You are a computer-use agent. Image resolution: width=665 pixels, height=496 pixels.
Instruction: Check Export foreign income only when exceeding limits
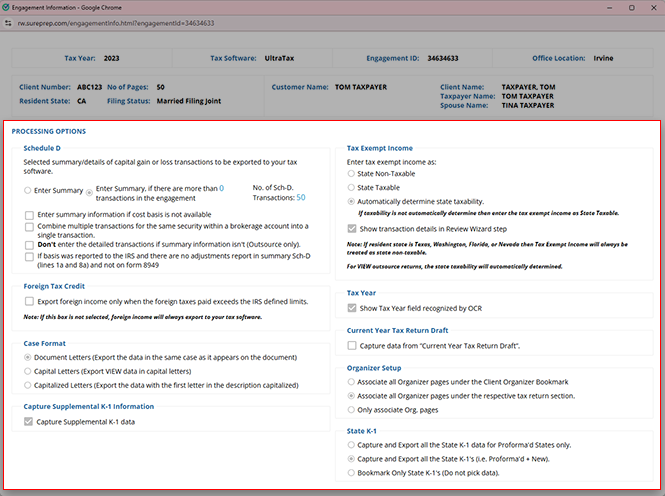(29, 301)
